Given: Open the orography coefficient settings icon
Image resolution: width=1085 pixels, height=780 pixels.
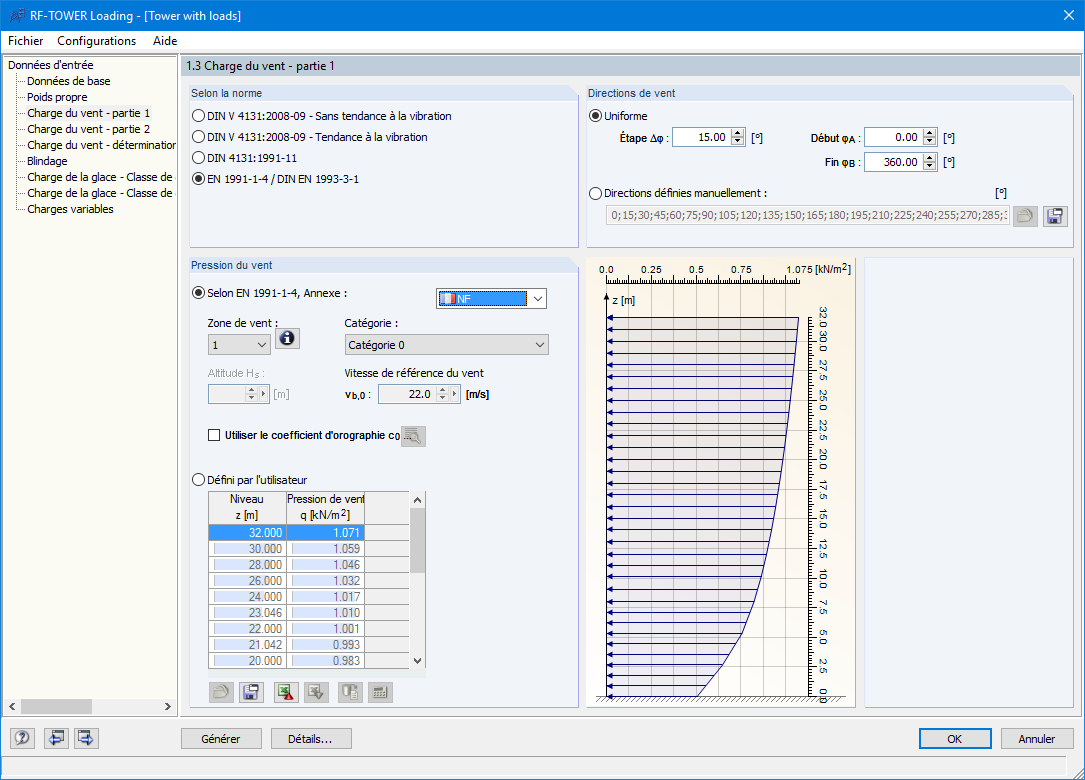Looking at the screenshot, I should [413, 436].
